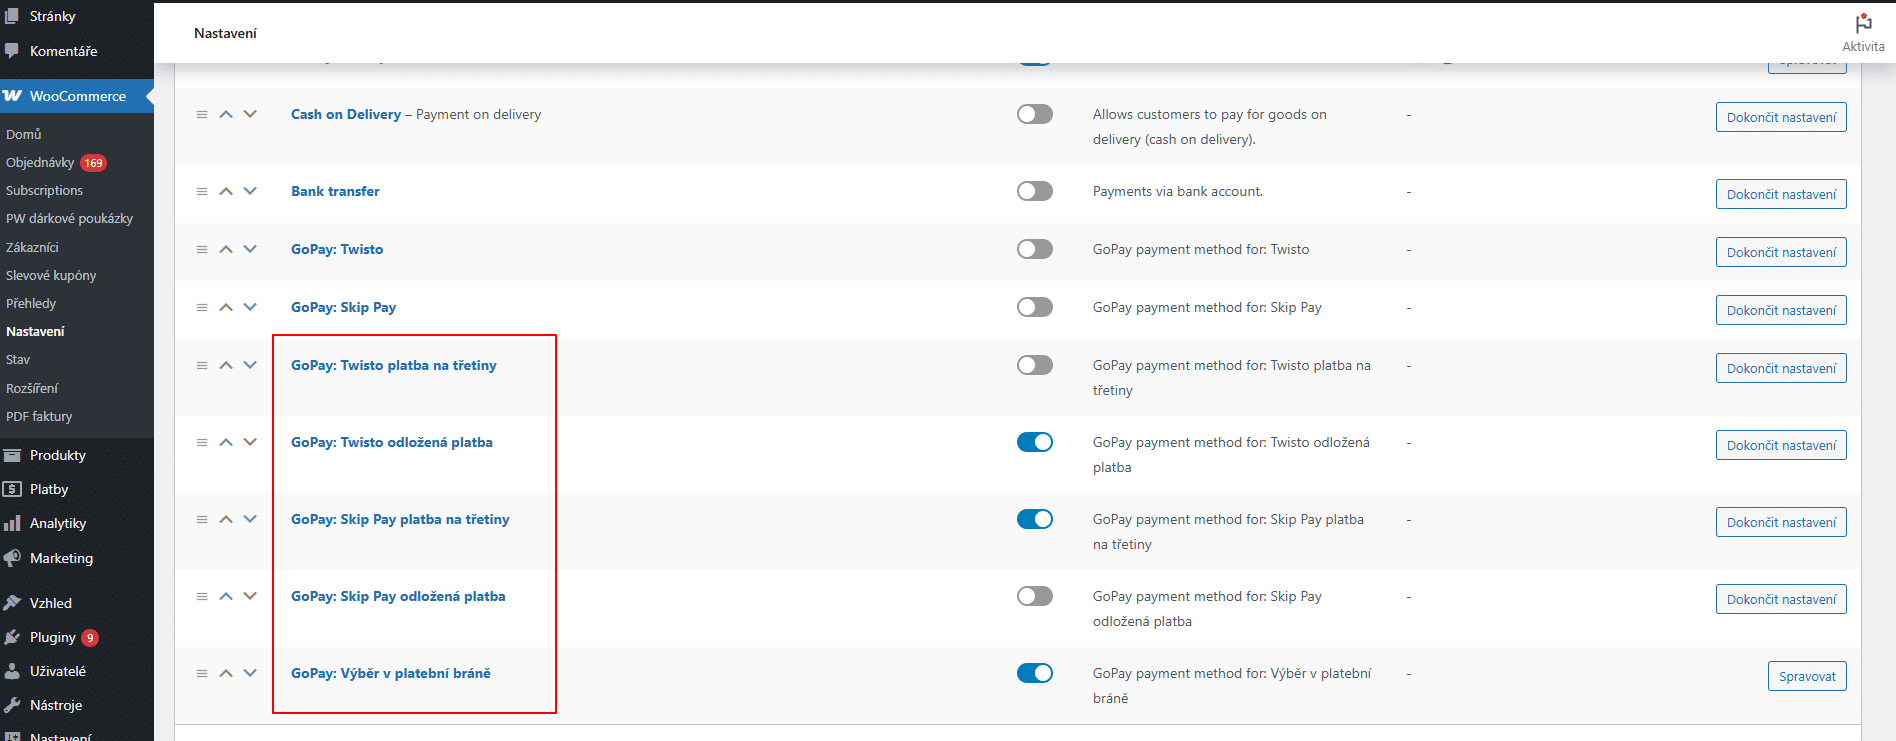
Task: Click the drag handle for GoPay: Skip Pay
Action: click(x=202, y=307)
